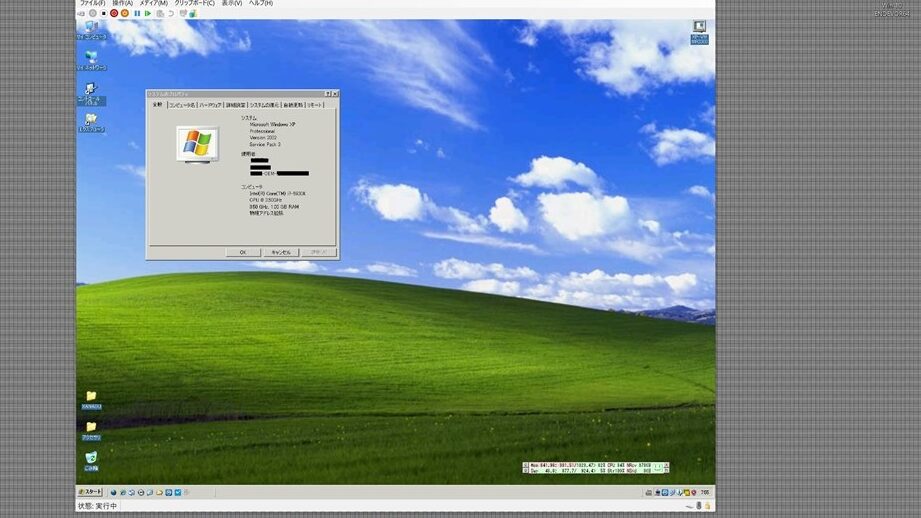This screenshot has height=518, width=921.
Task: Click the grey Start VM toolbar icon
Action: [93, 14]
